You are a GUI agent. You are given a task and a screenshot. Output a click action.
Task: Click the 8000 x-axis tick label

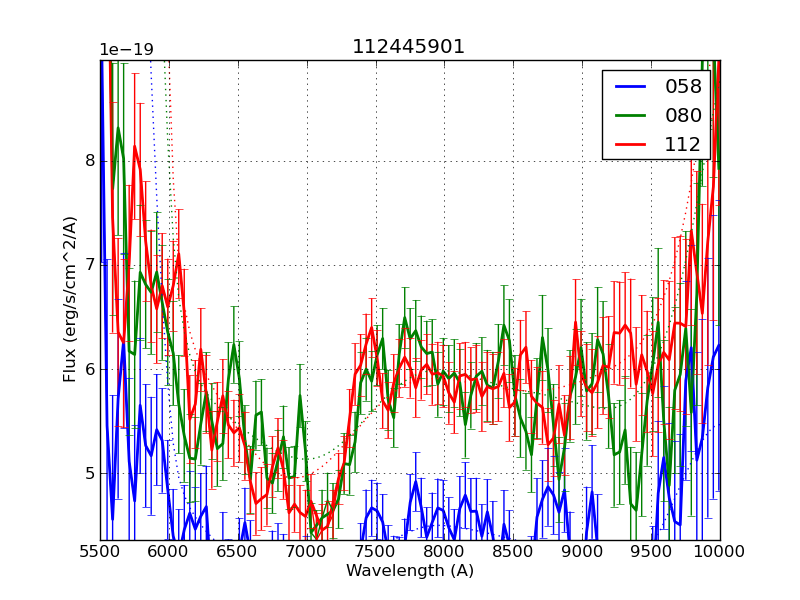444,551
